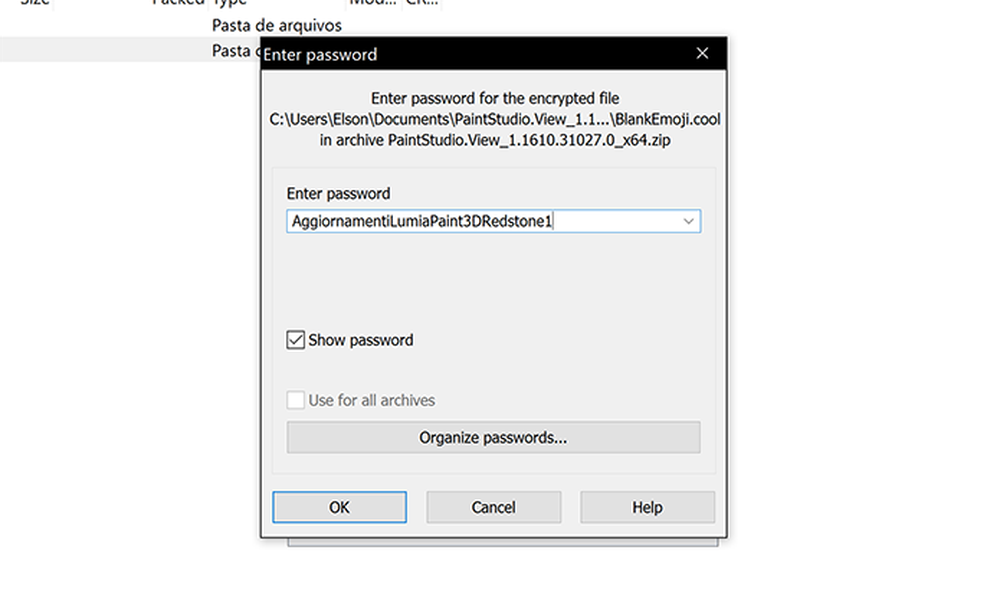Sort by the Packed column header
1000x612 pixels.
pyautogui.click(x=178, y=3)
